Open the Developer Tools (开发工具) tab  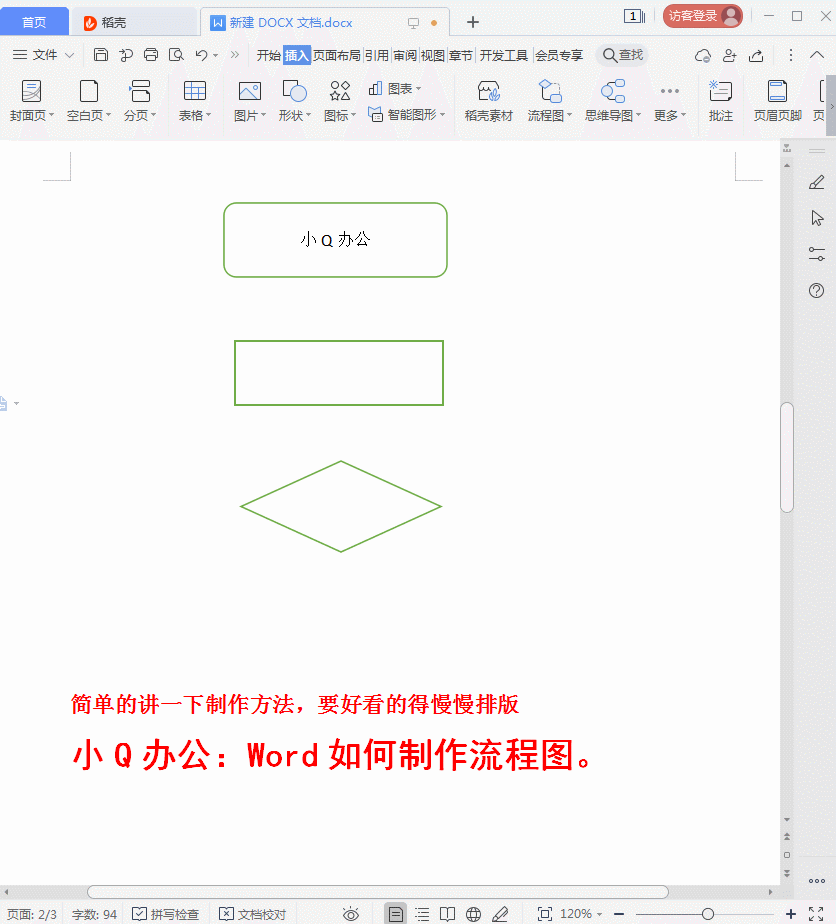(x=504, y=55)
